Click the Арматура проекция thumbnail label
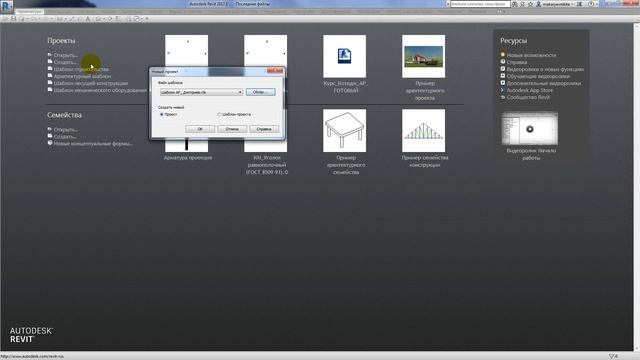Image resolution: width=640 pixels, height=360 pixels. pos(188,158)
